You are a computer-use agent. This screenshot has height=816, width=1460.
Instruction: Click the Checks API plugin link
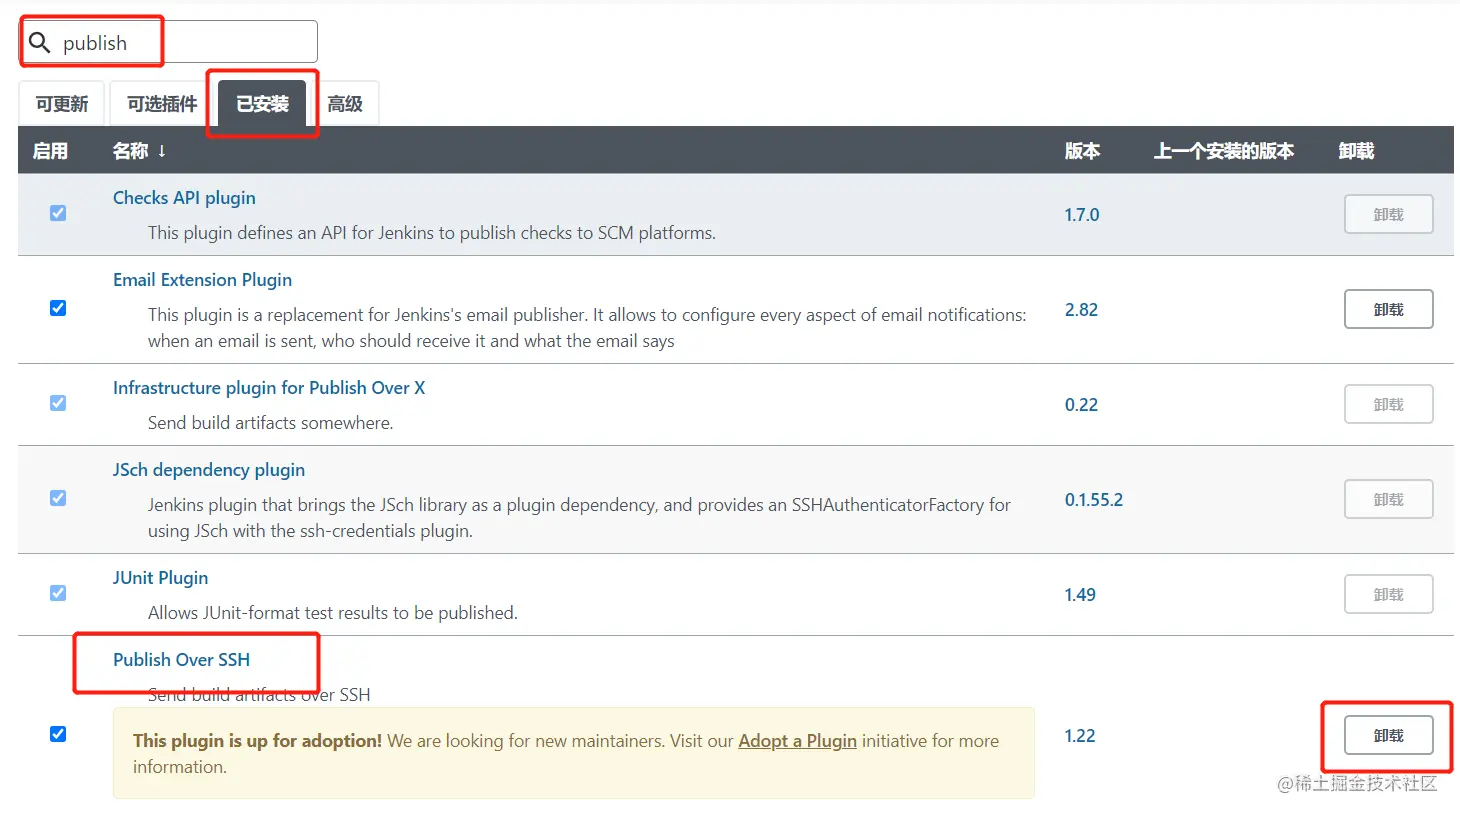coord(184,198)
